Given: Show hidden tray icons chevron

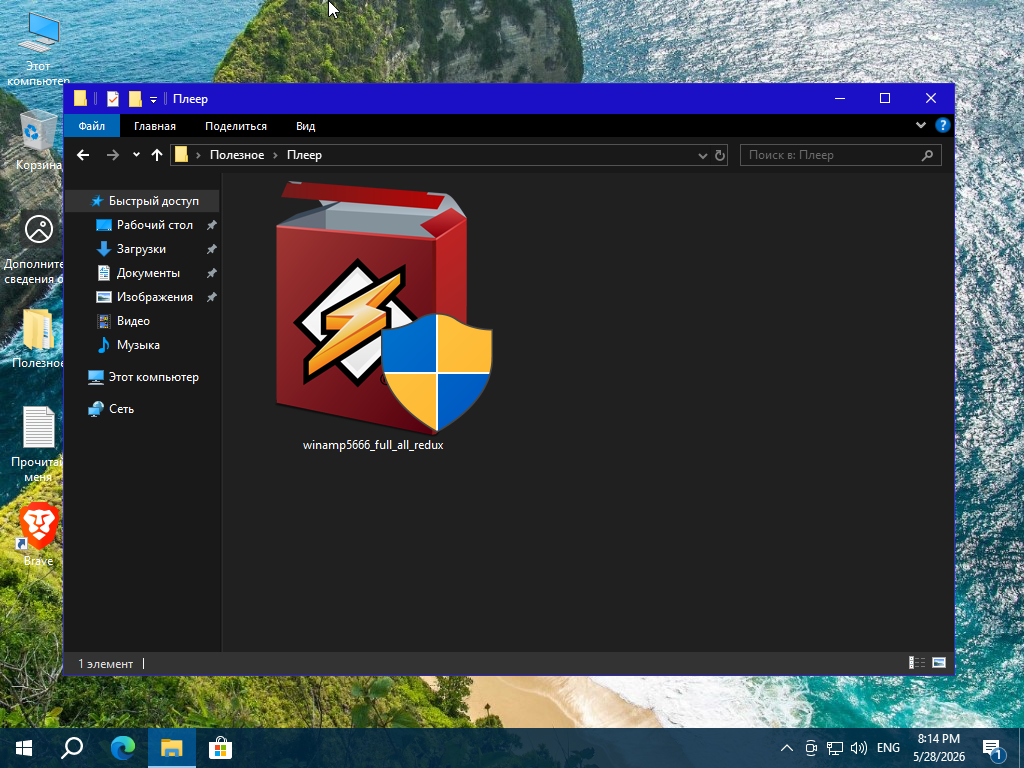Looking at the screenshot, I should point(787,748).
